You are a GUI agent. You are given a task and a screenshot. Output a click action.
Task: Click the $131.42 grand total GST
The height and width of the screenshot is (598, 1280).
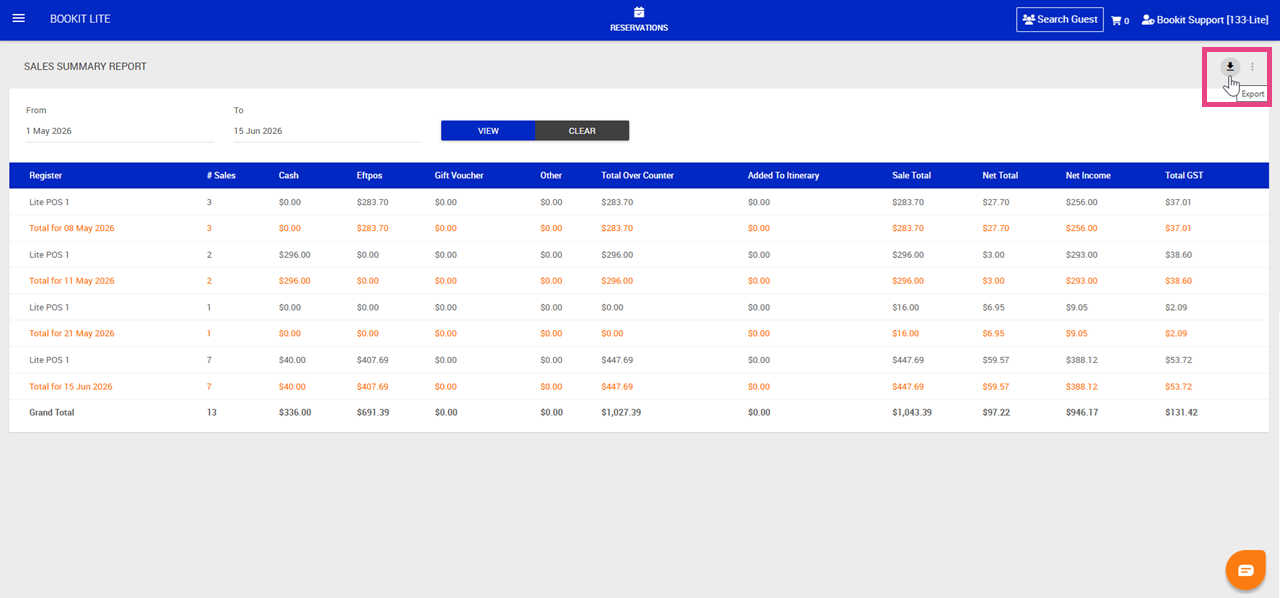click(1181, 412)
